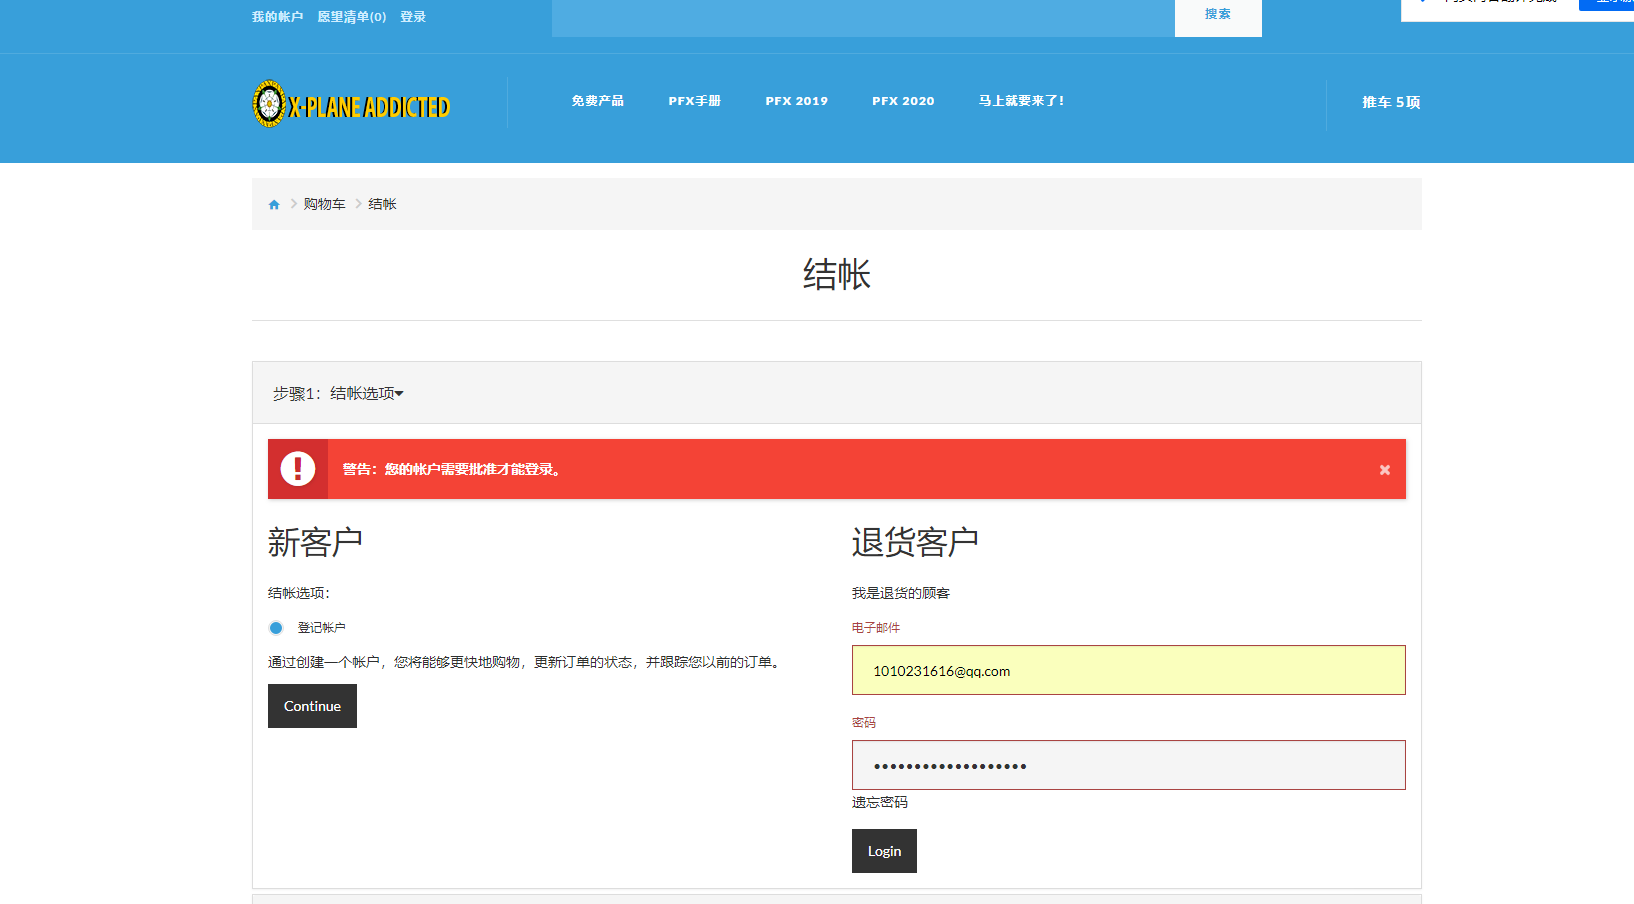This screenshot has height=904, width=1634.
Task: Select the 登记帐户 radio button
Action: 276,628
